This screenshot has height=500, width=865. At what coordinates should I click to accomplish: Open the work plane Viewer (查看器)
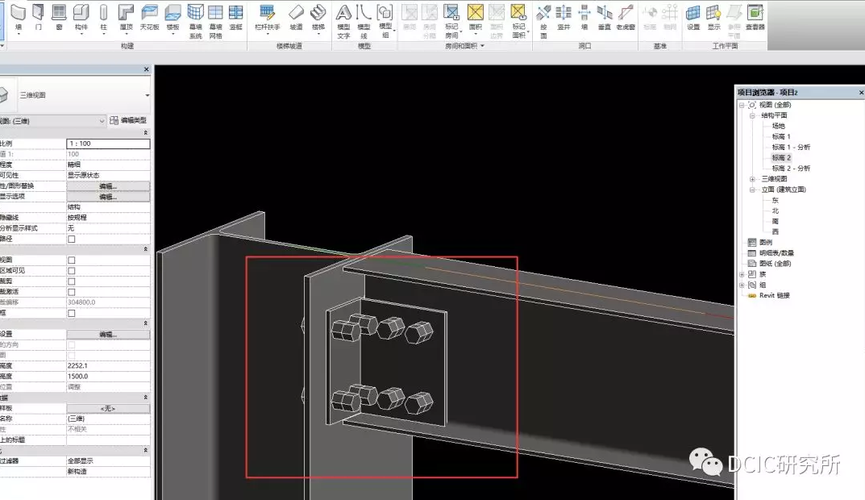pyautogui.click(x=755, y=17)
